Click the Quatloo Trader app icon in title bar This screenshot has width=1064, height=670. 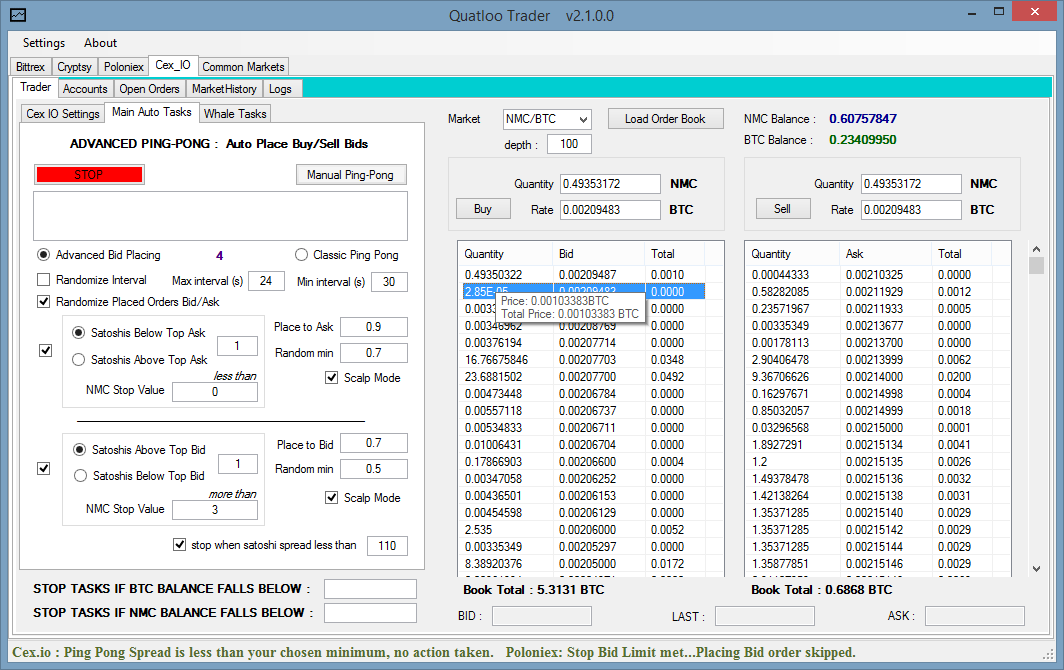coord(18,15)
